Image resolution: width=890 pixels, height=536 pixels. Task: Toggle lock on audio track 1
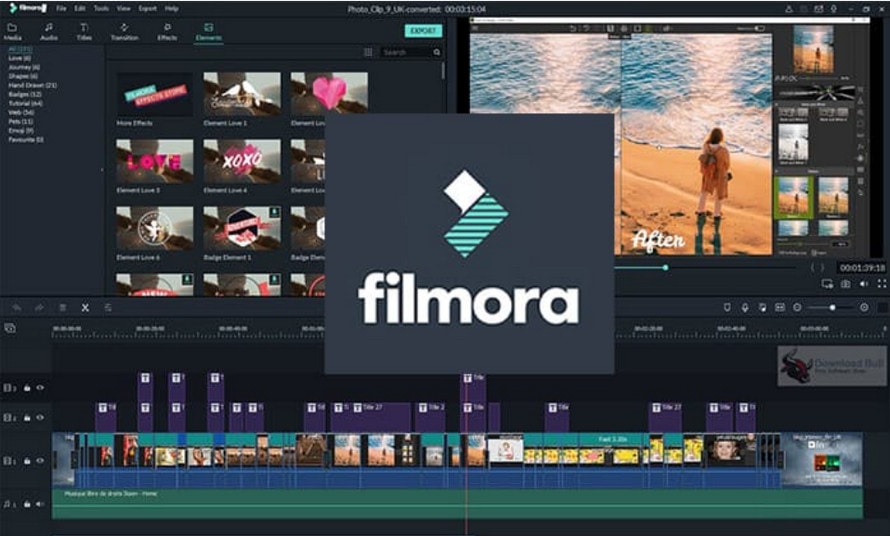click(27, 504)
